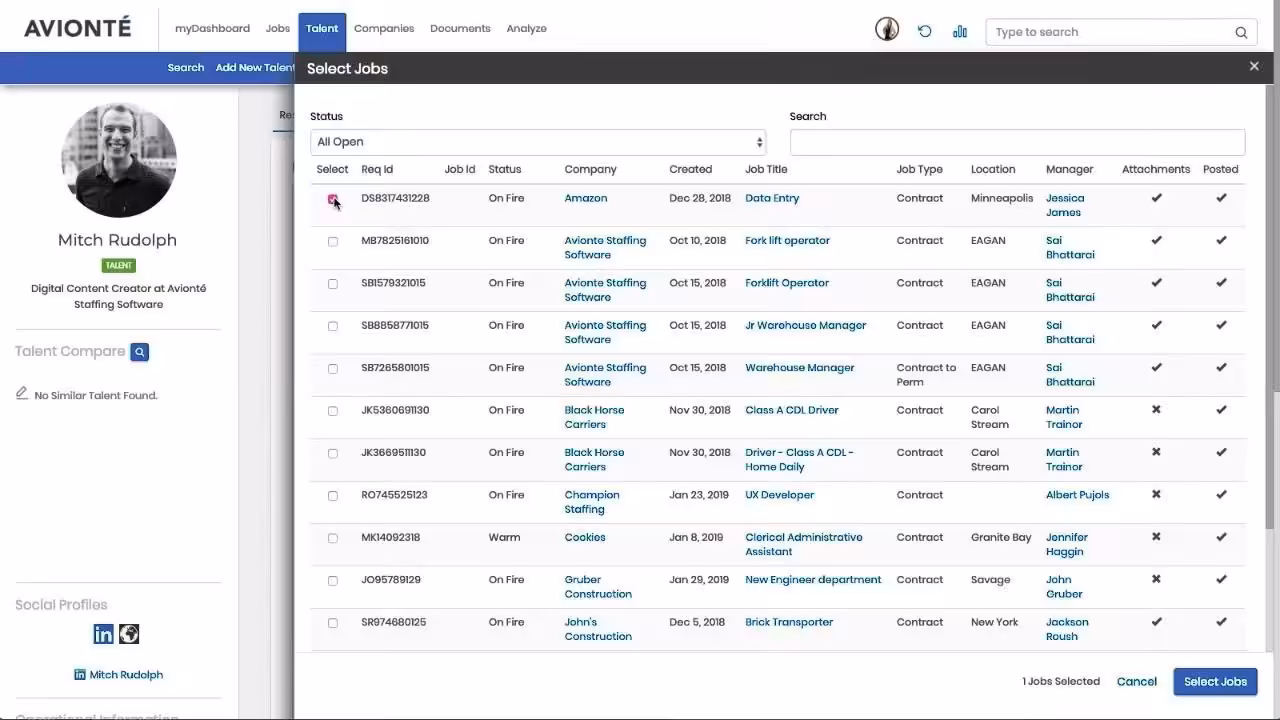Open the Data Entry job title link
The width and height of the screenshot is (1280, 720).
tap(772, 198)
